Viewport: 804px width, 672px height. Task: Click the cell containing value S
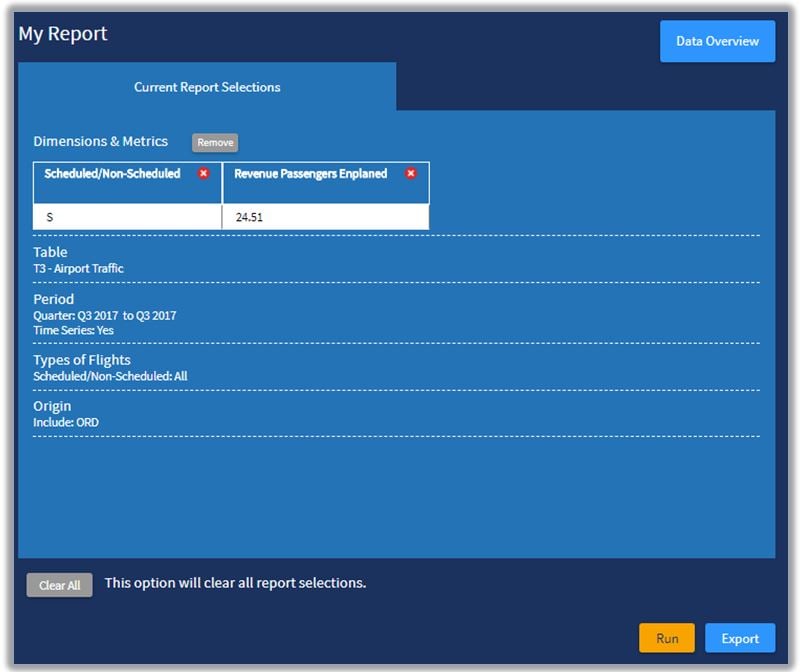127,217
